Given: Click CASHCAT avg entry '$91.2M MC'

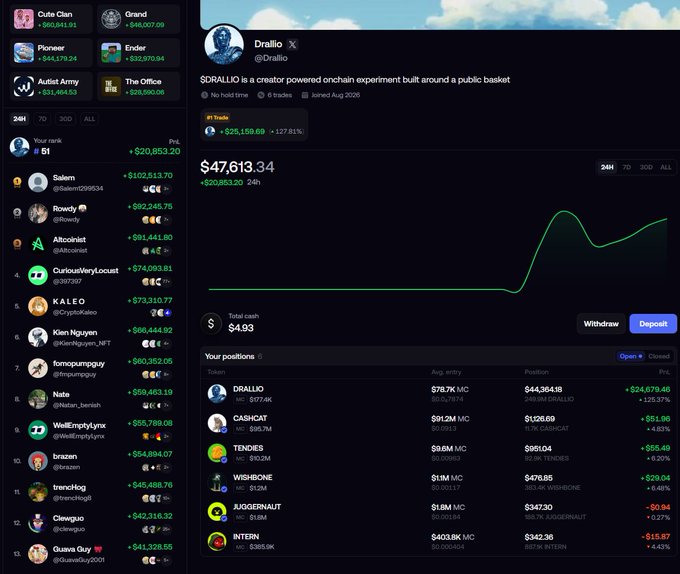Looking at the screenshot, I should click(450, 419).
